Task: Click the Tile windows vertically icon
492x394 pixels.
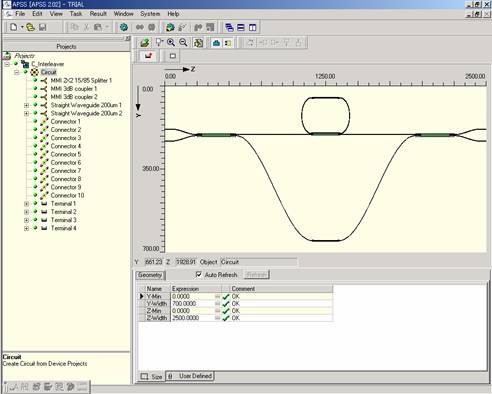Action: [x=253, y=27]
